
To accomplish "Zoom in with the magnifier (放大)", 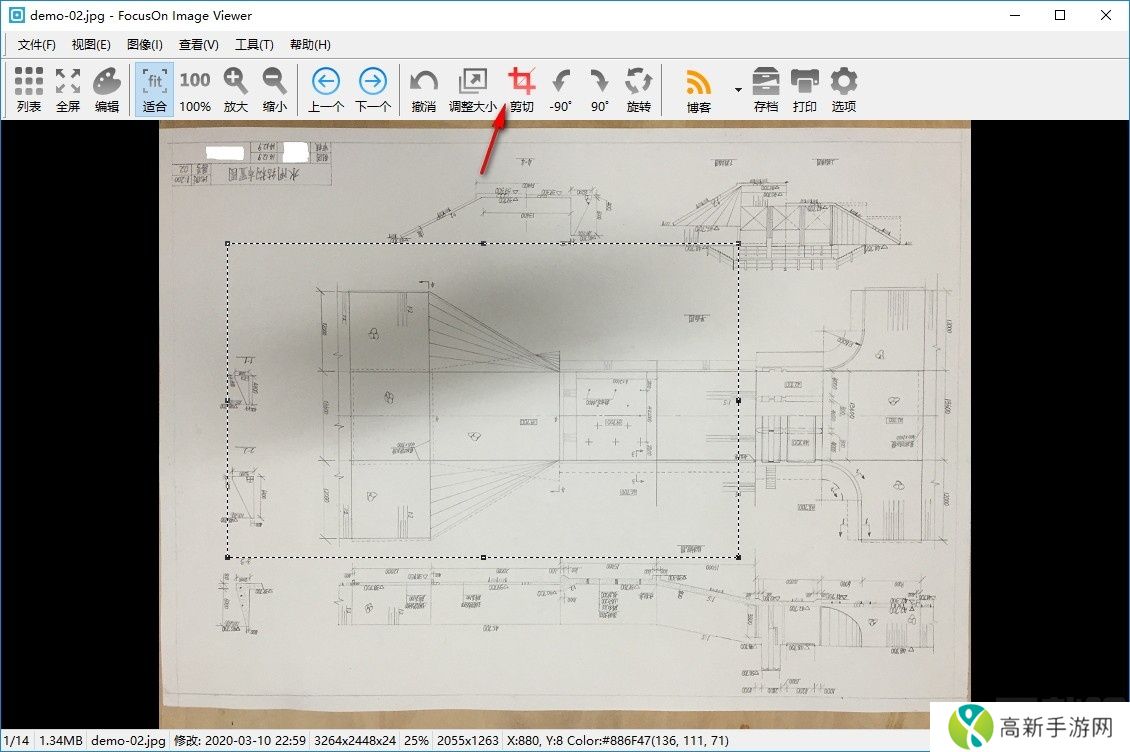I will coord(235,89).
